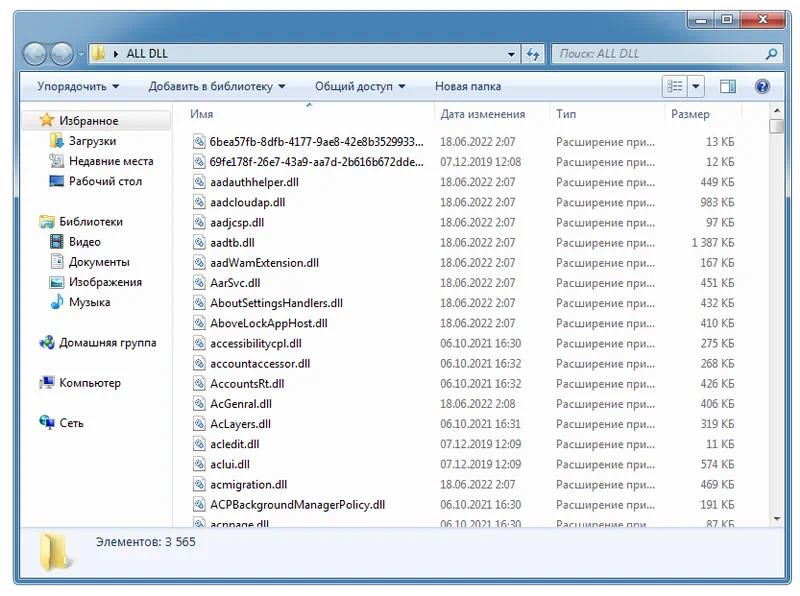Click the folder icon in address bar

(x=98, y=53)
